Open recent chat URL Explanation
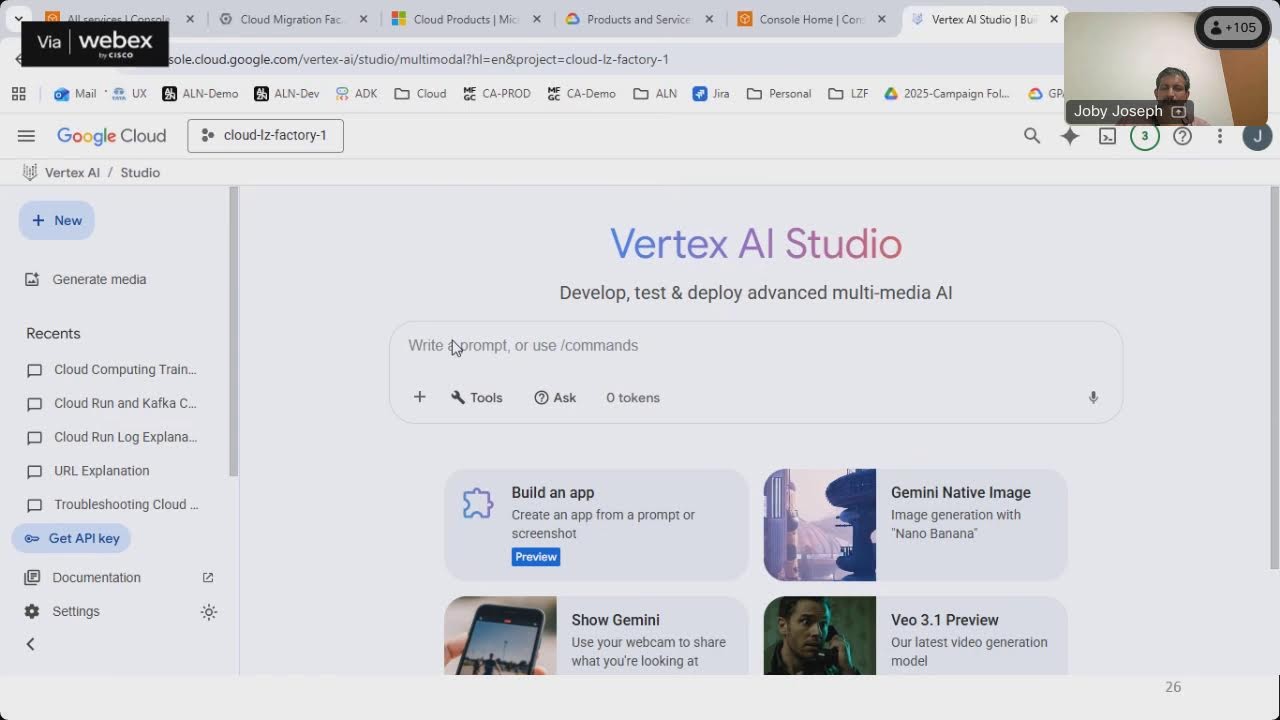Screen dimensions: 1280x720 click(88, 471)
